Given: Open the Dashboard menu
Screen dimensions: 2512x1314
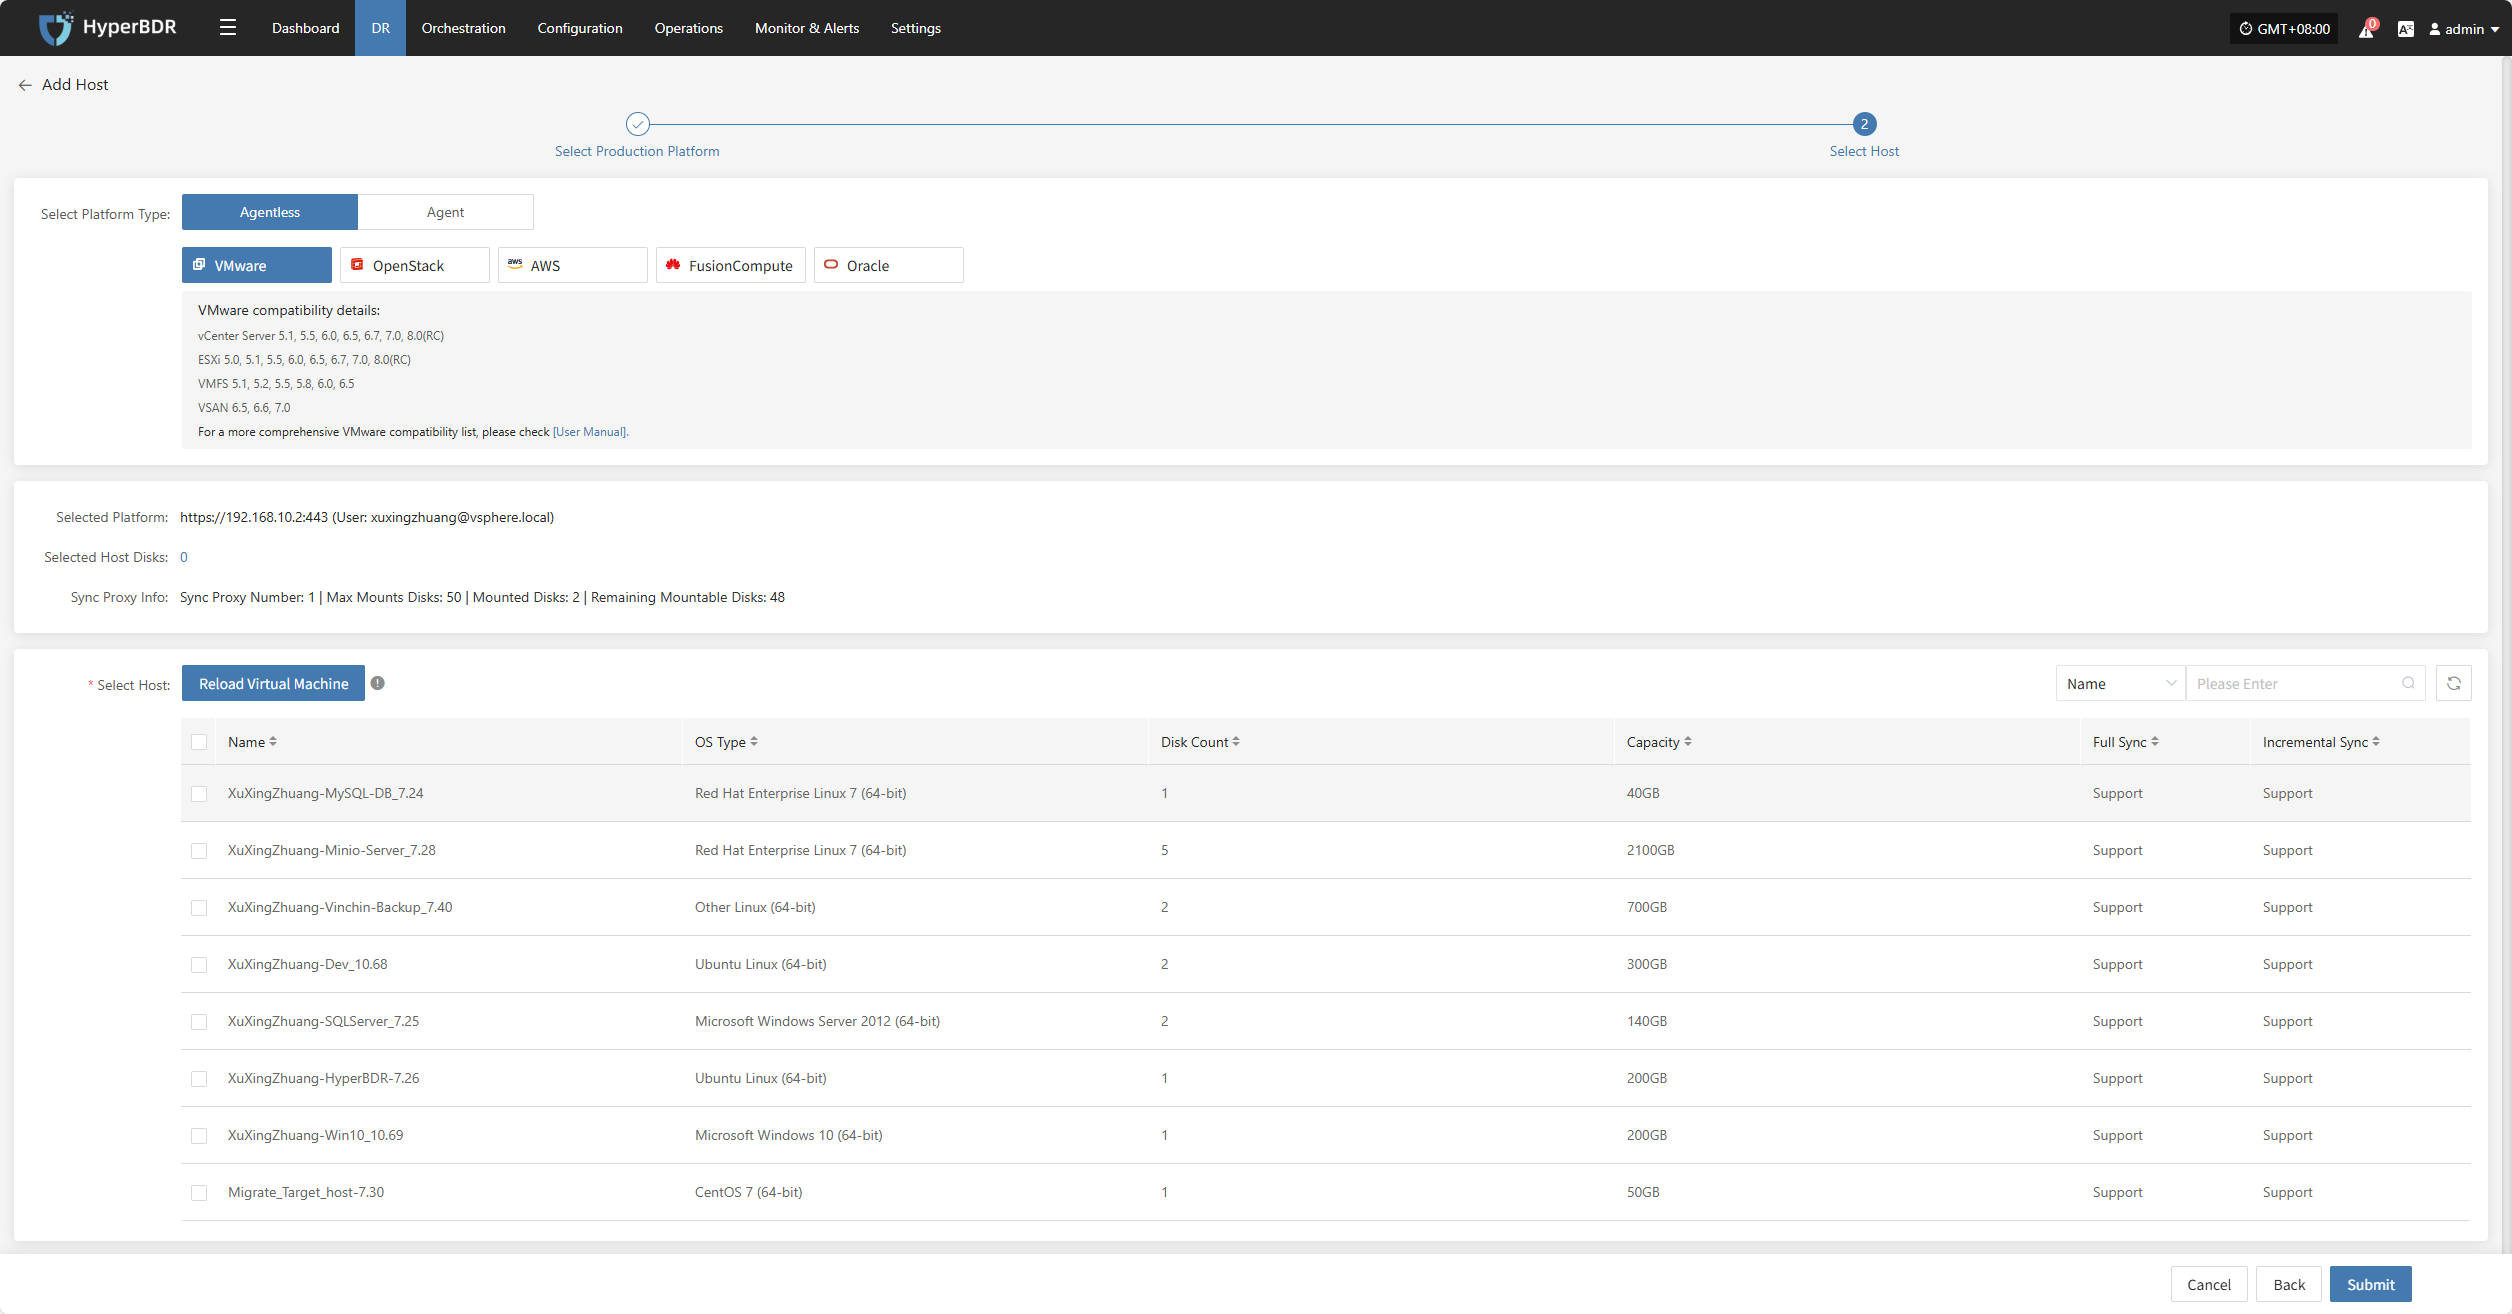Looking at the screenshot, I should [305, 28].
